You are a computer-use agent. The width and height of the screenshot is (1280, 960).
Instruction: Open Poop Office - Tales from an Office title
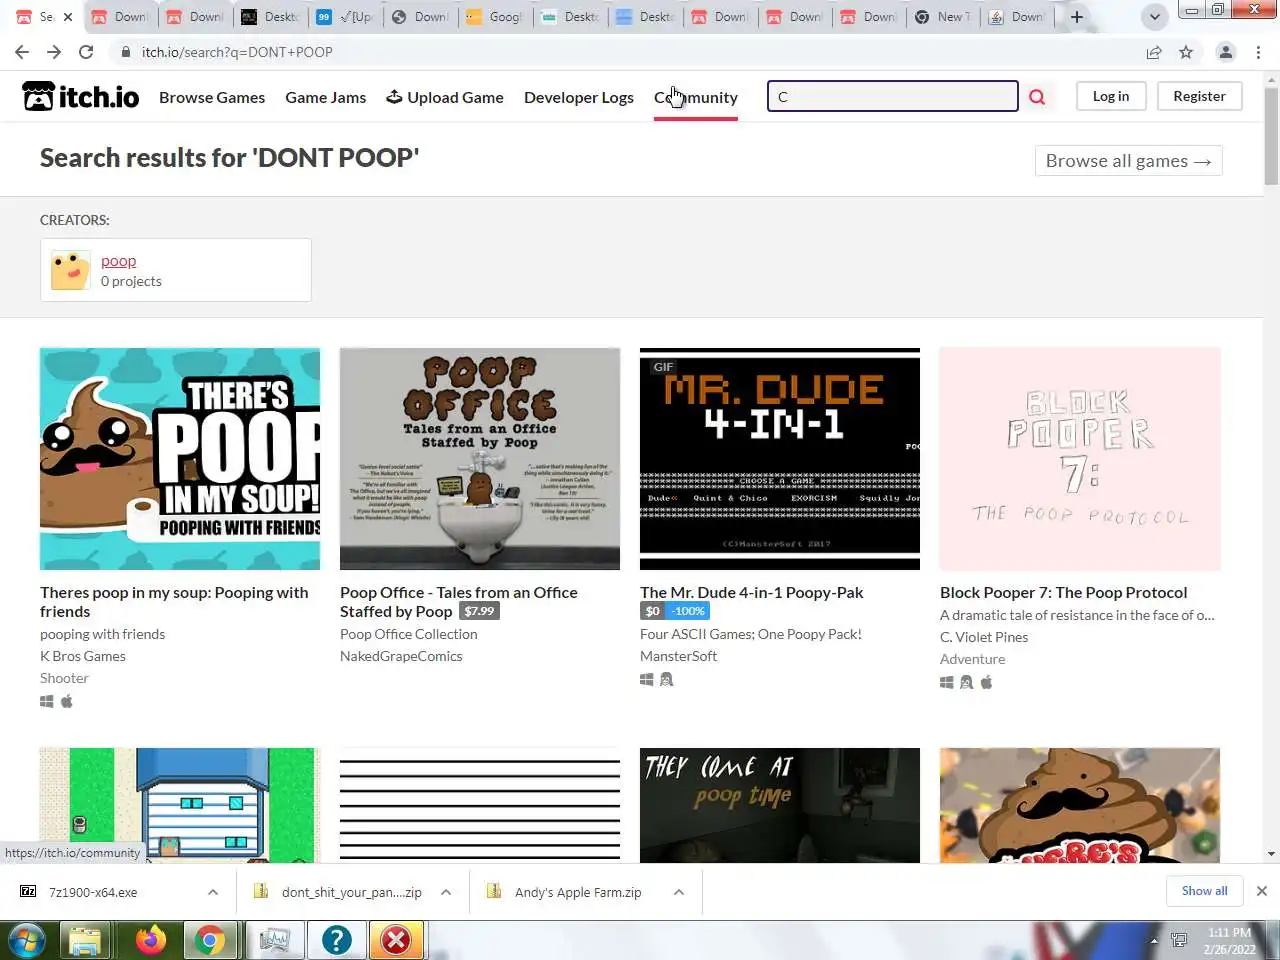coord(458,602)
